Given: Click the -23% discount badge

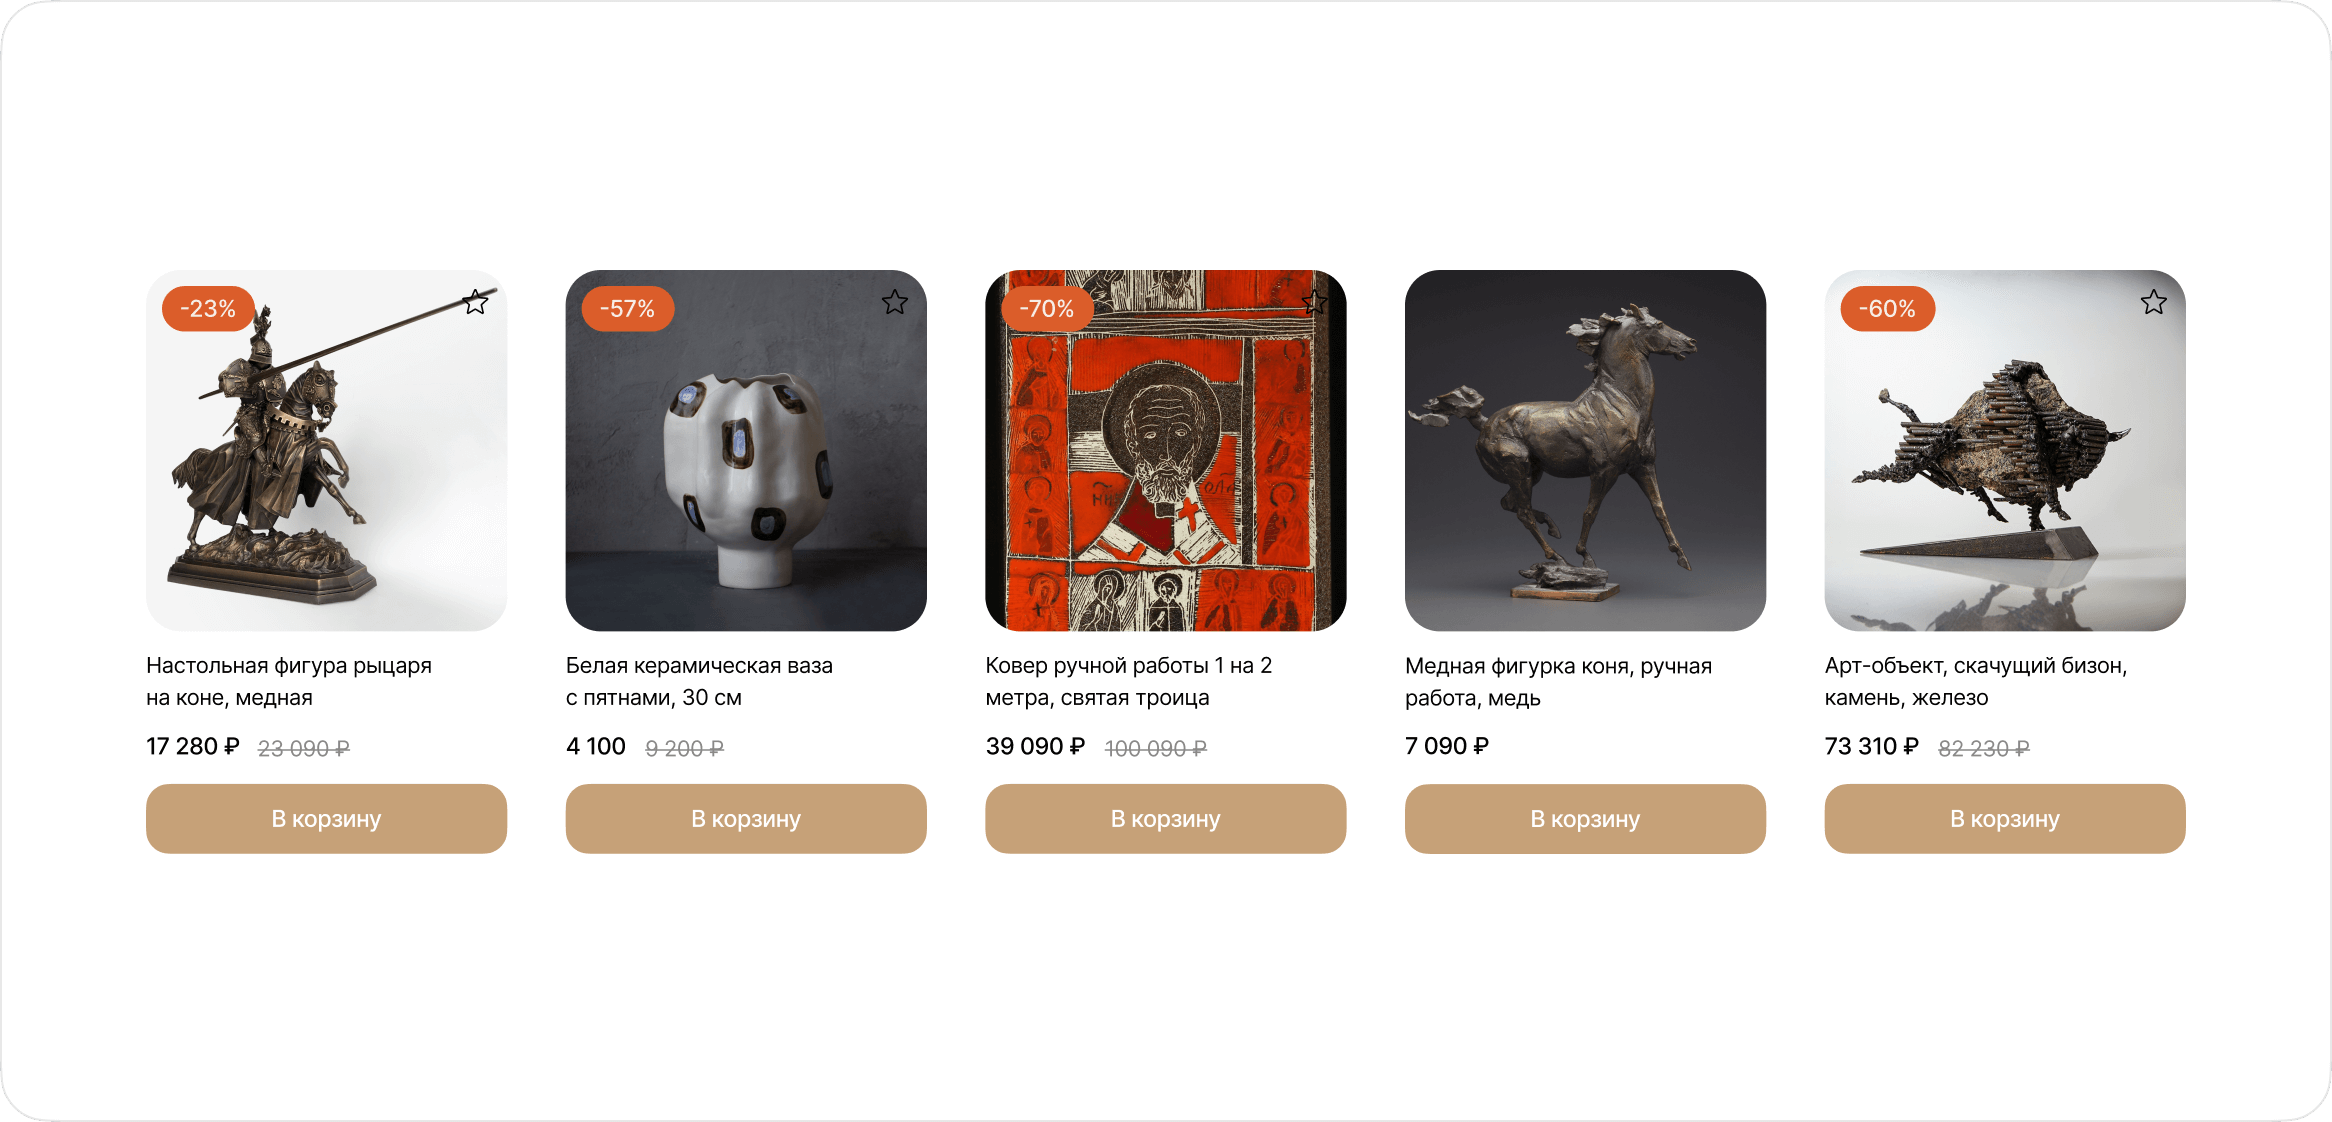Looking at the screenshot, I should coord(208,309).
